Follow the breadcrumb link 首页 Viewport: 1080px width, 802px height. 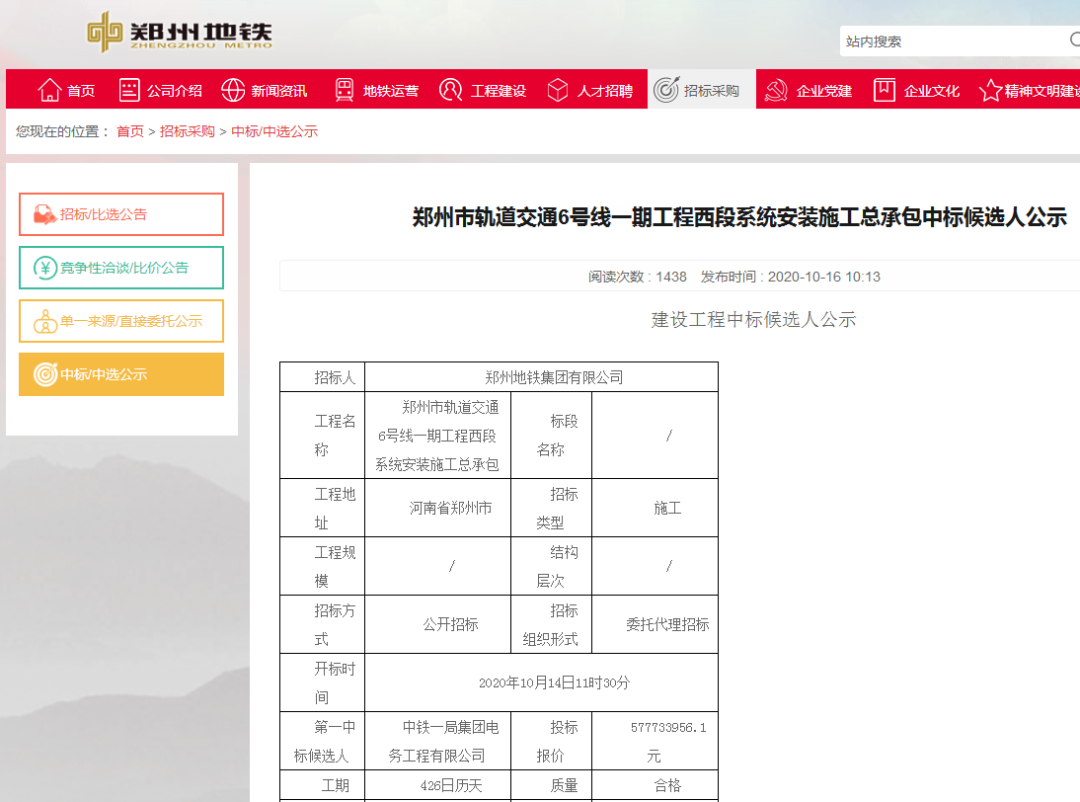[130, 132]
